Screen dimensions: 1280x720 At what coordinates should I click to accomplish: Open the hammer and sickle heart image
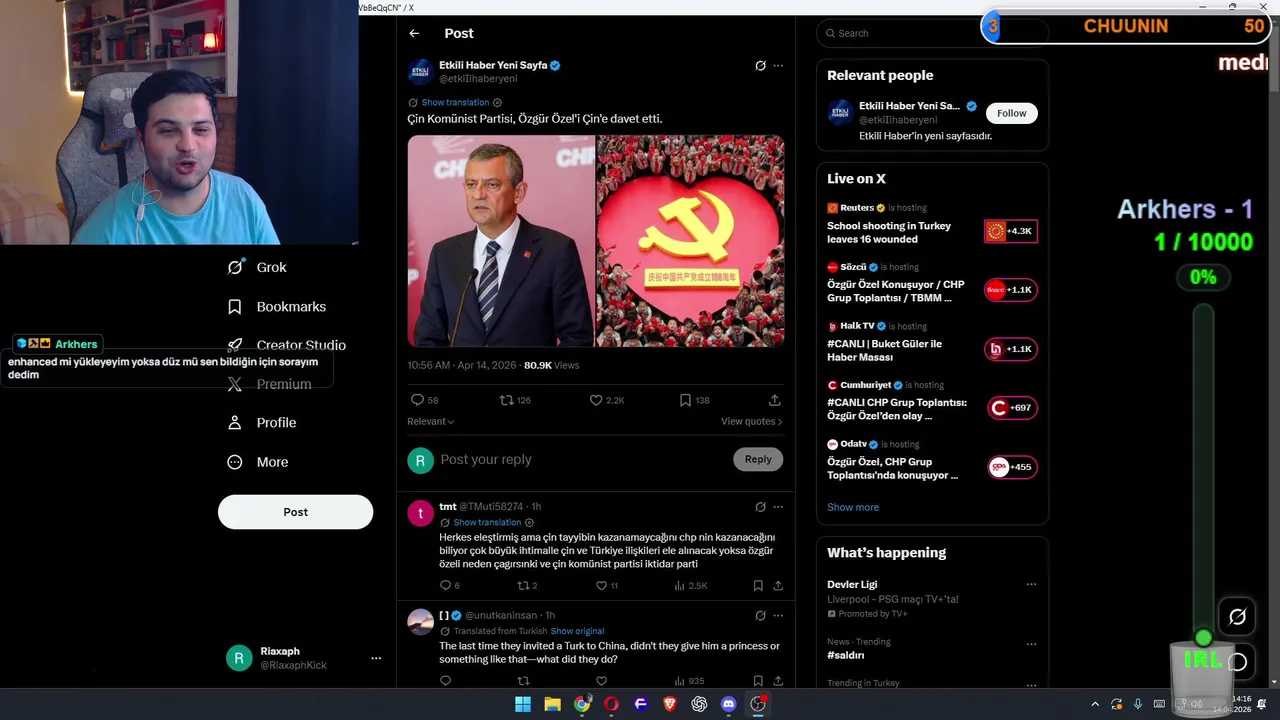point(690,241)
